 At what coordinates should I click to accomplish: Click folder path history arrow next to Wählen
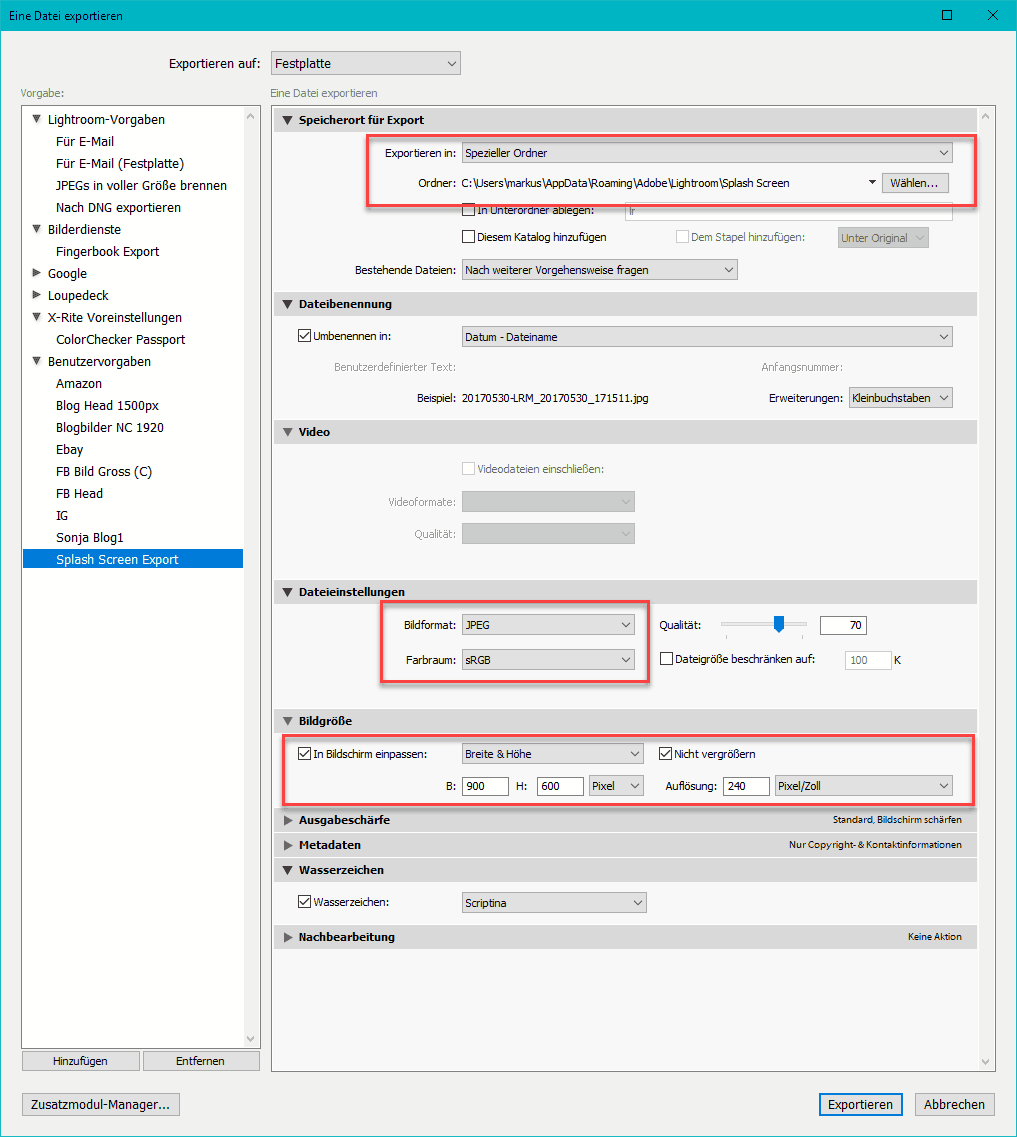tap(872, 183)
